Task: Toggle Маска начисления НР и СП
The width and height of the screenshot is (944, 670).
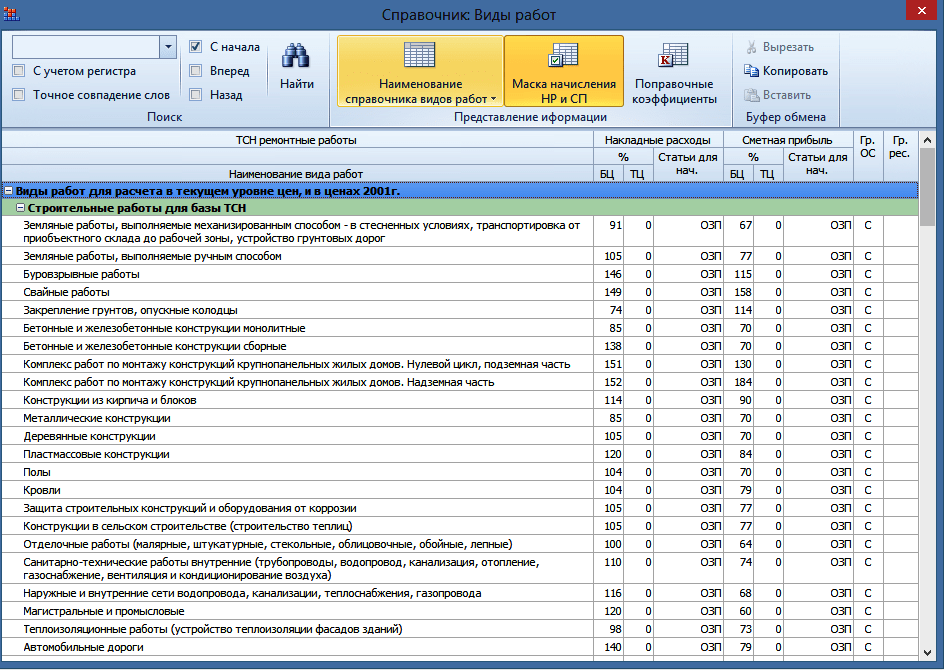Action: (x=564, y=71)
